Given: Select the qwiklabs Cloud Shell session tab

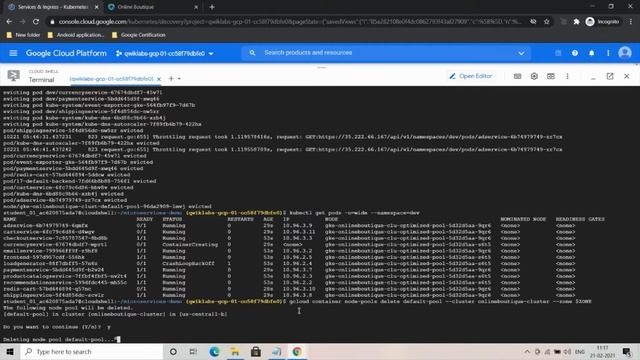Looking at the screenshot, I should 111,79.
